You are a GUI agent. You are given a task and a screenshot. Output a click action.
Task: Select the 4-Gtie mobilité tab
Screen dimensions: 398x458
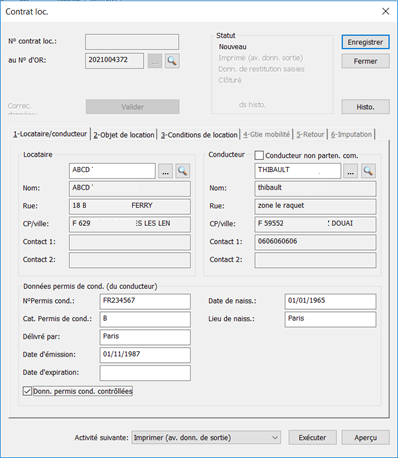click(x=266, y=135)
